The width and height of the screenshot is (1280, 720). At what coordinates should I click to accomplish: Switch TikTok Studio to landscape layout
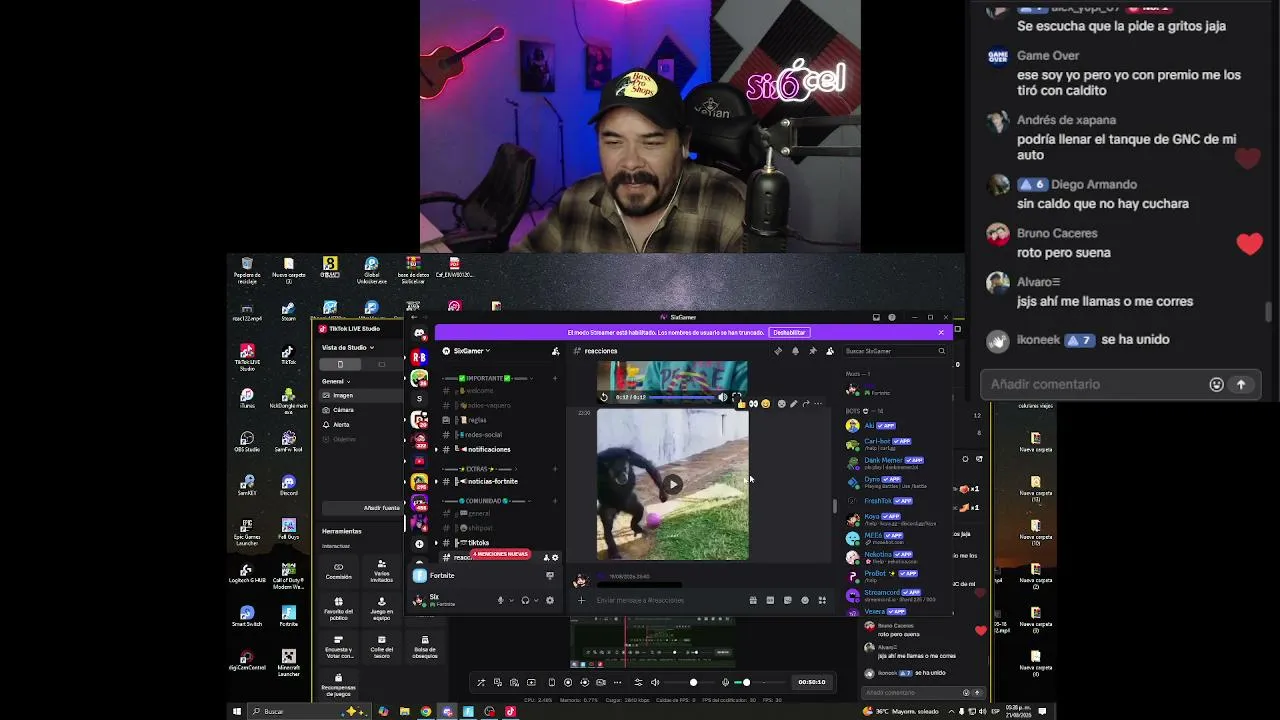[381, 364]
